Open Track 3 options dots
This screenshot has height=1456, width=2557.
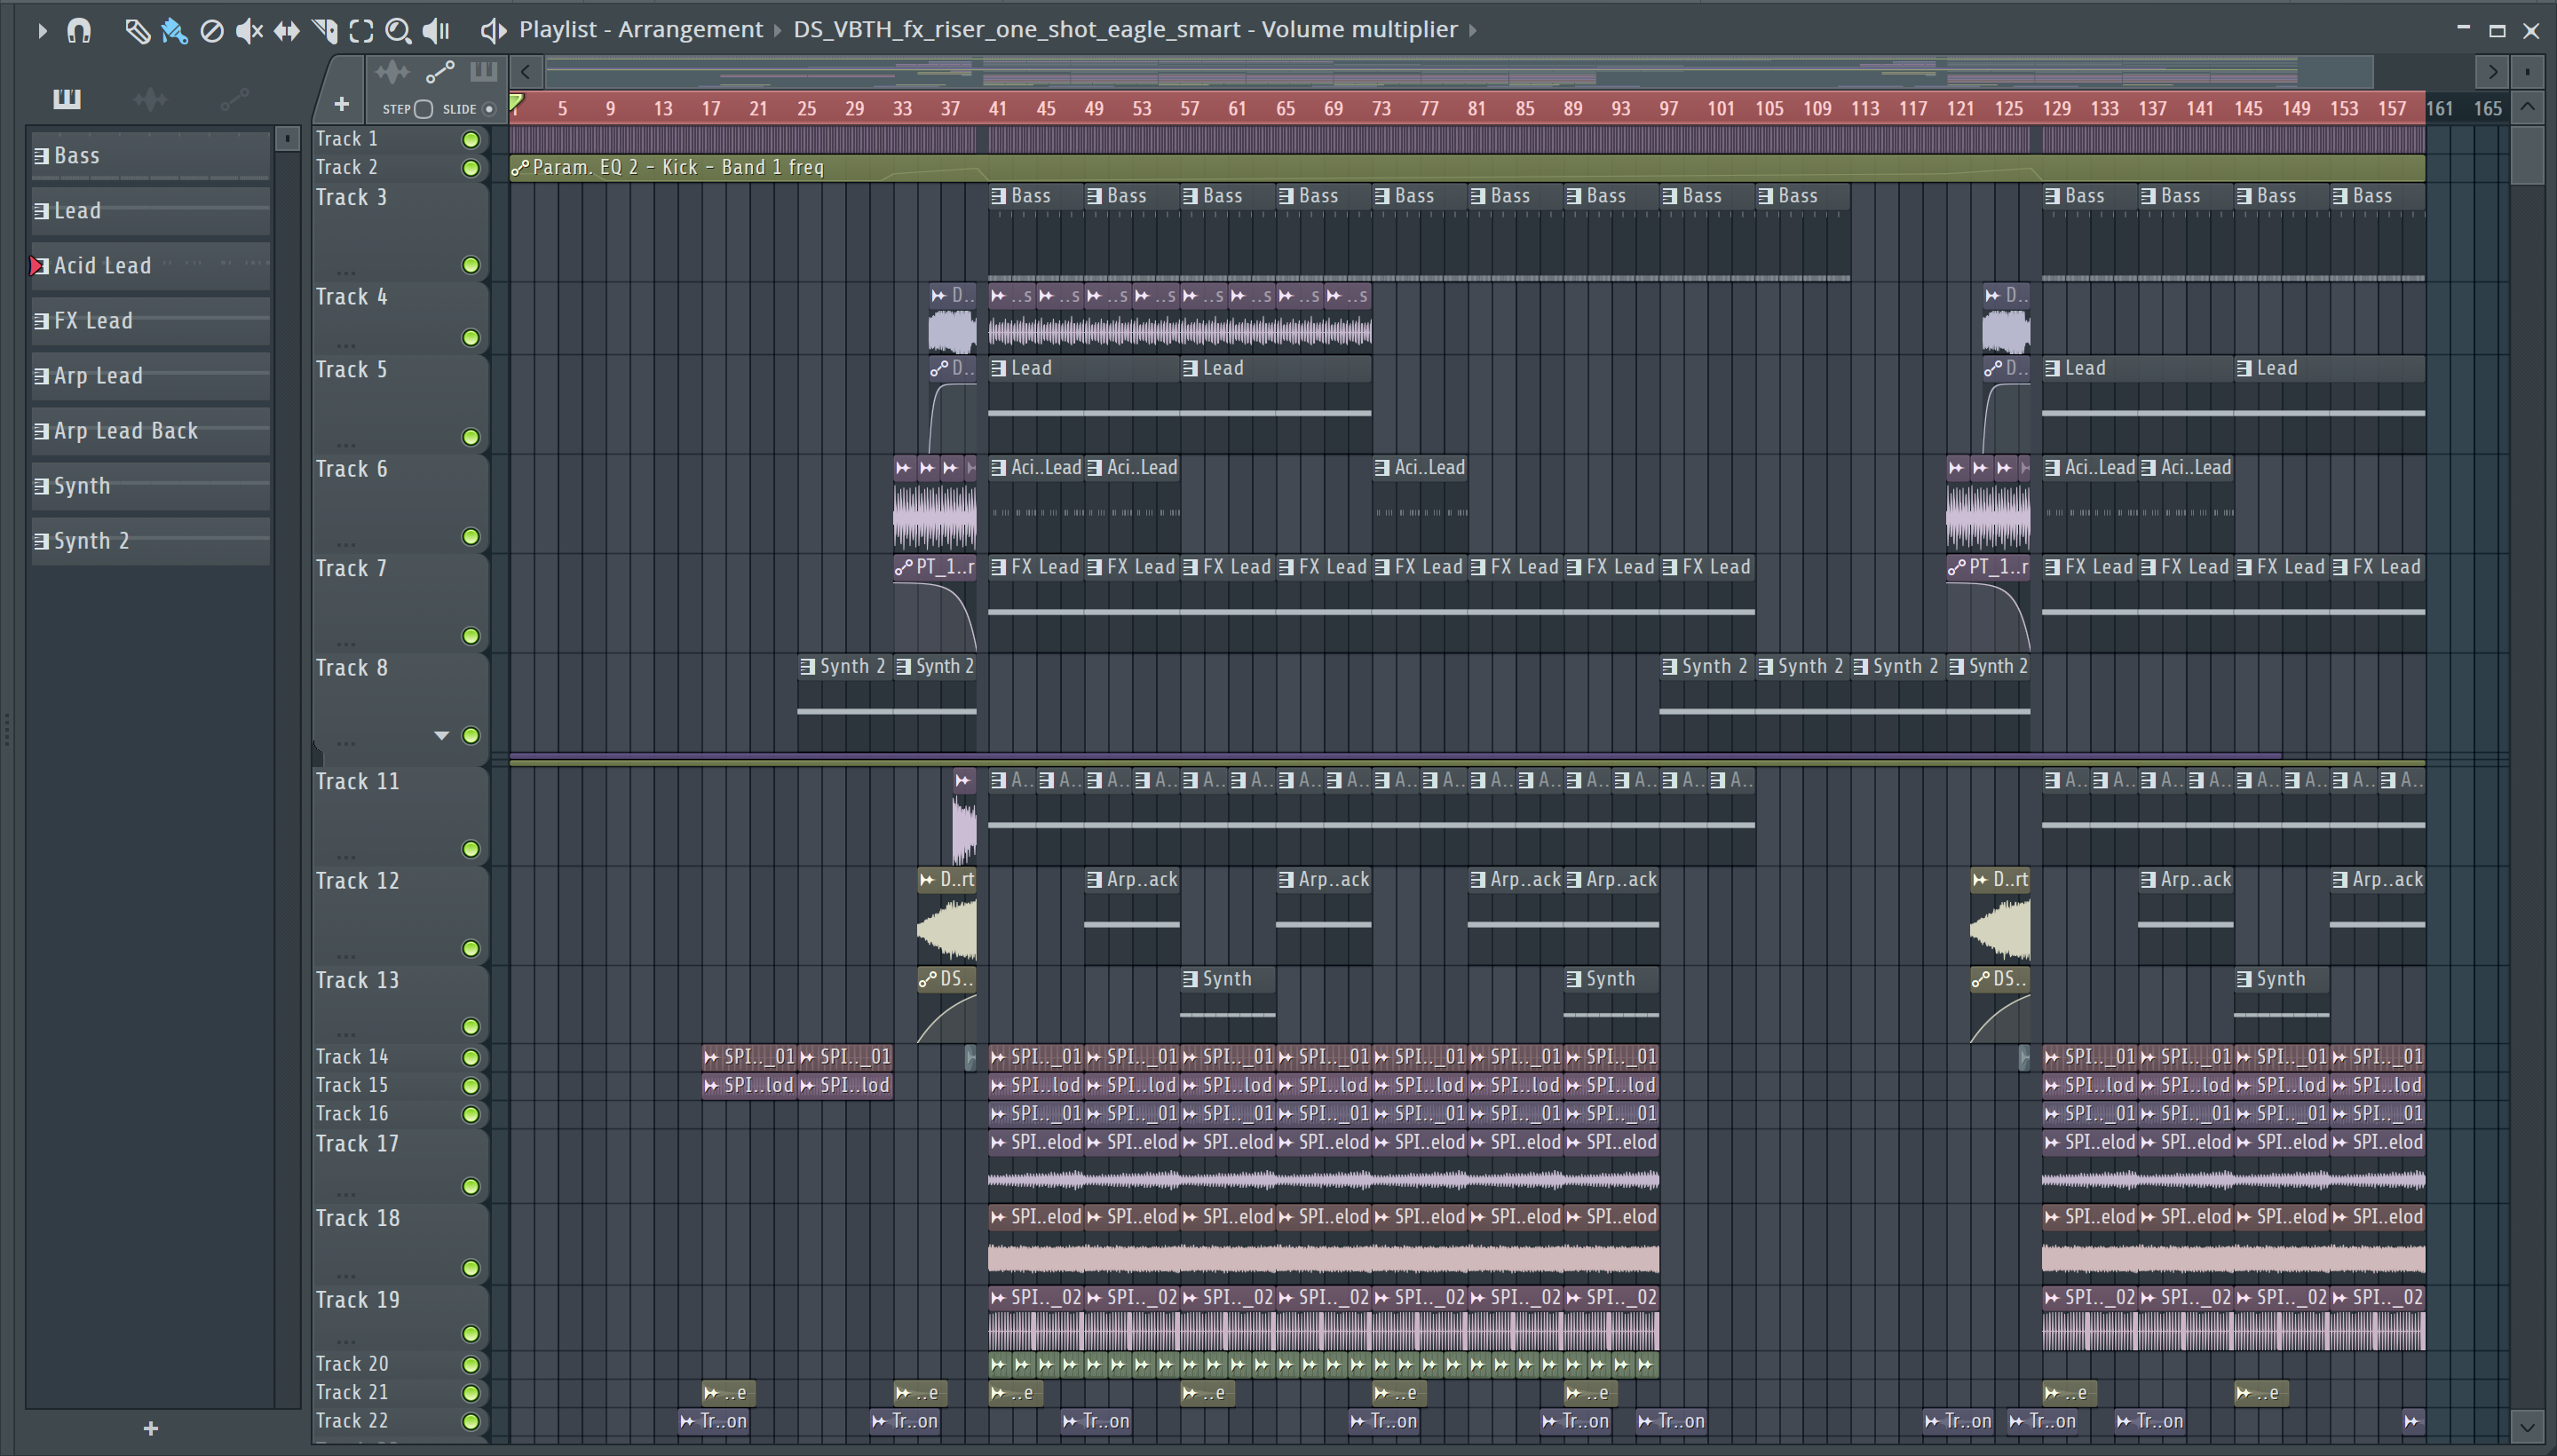346,272
